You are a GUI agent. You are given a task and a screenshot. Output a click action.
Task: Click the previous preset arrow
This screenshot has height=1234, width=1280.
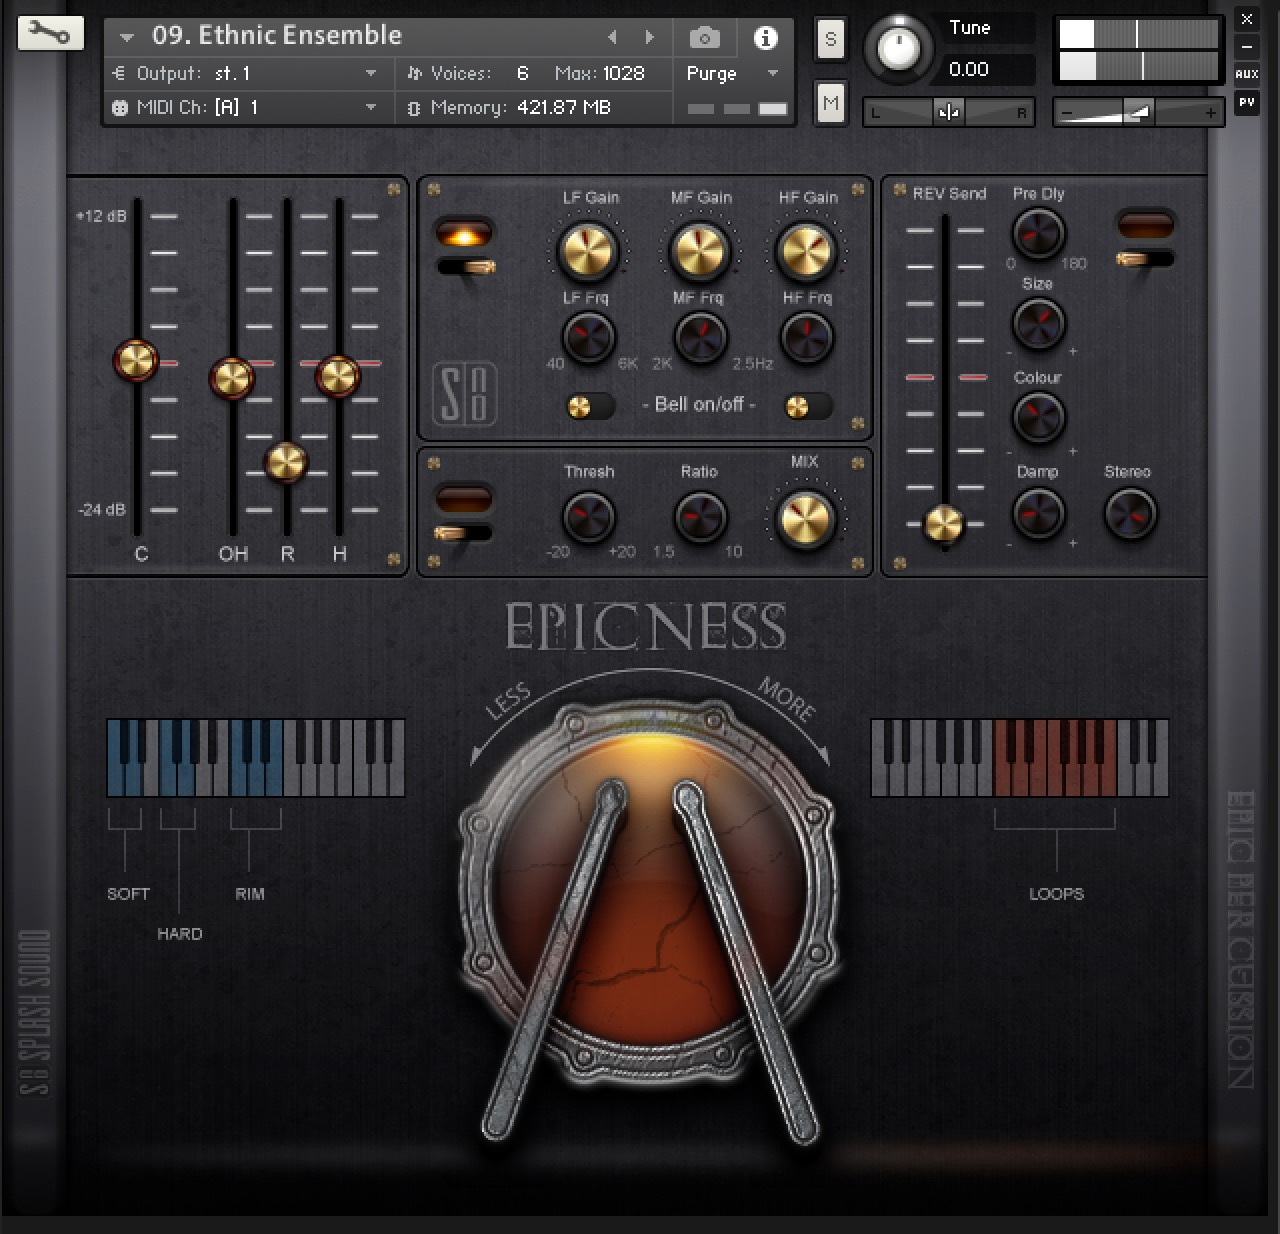tap(612, 36)
